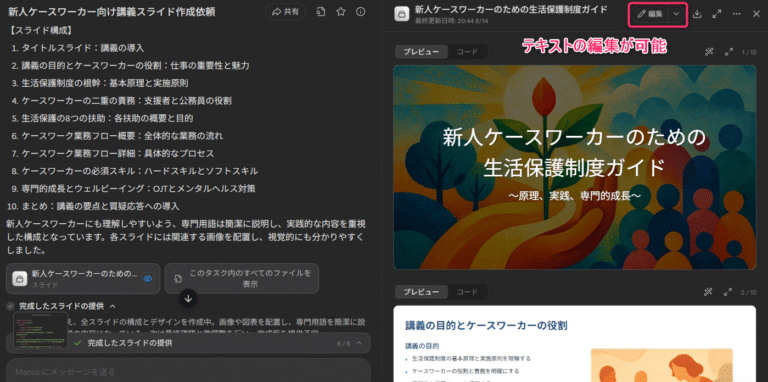Screen dimensions: 768x382
Task: Open the files icon next to 共有
Action: [x=321, y=12]
